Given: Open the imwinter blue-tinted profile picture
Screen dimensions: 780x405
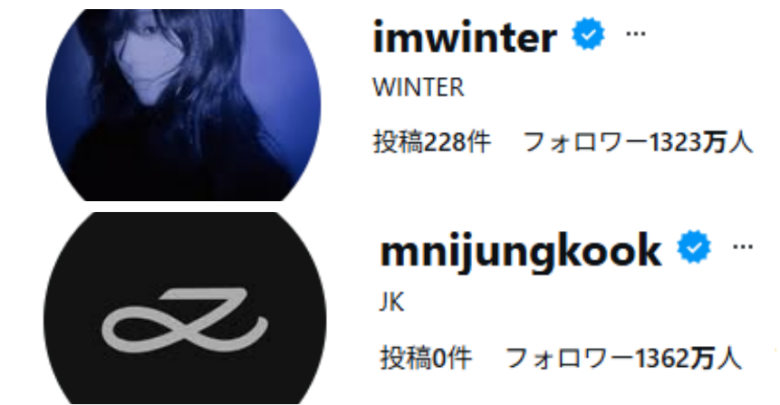Looking at the screenshot, I should click(184, 104).
